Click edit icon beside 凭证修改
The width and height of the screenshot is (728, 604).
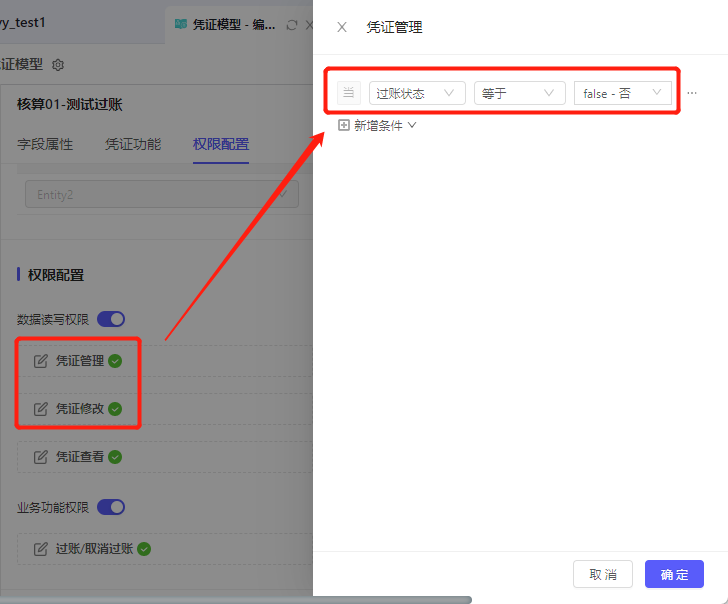tap(41, 409)
